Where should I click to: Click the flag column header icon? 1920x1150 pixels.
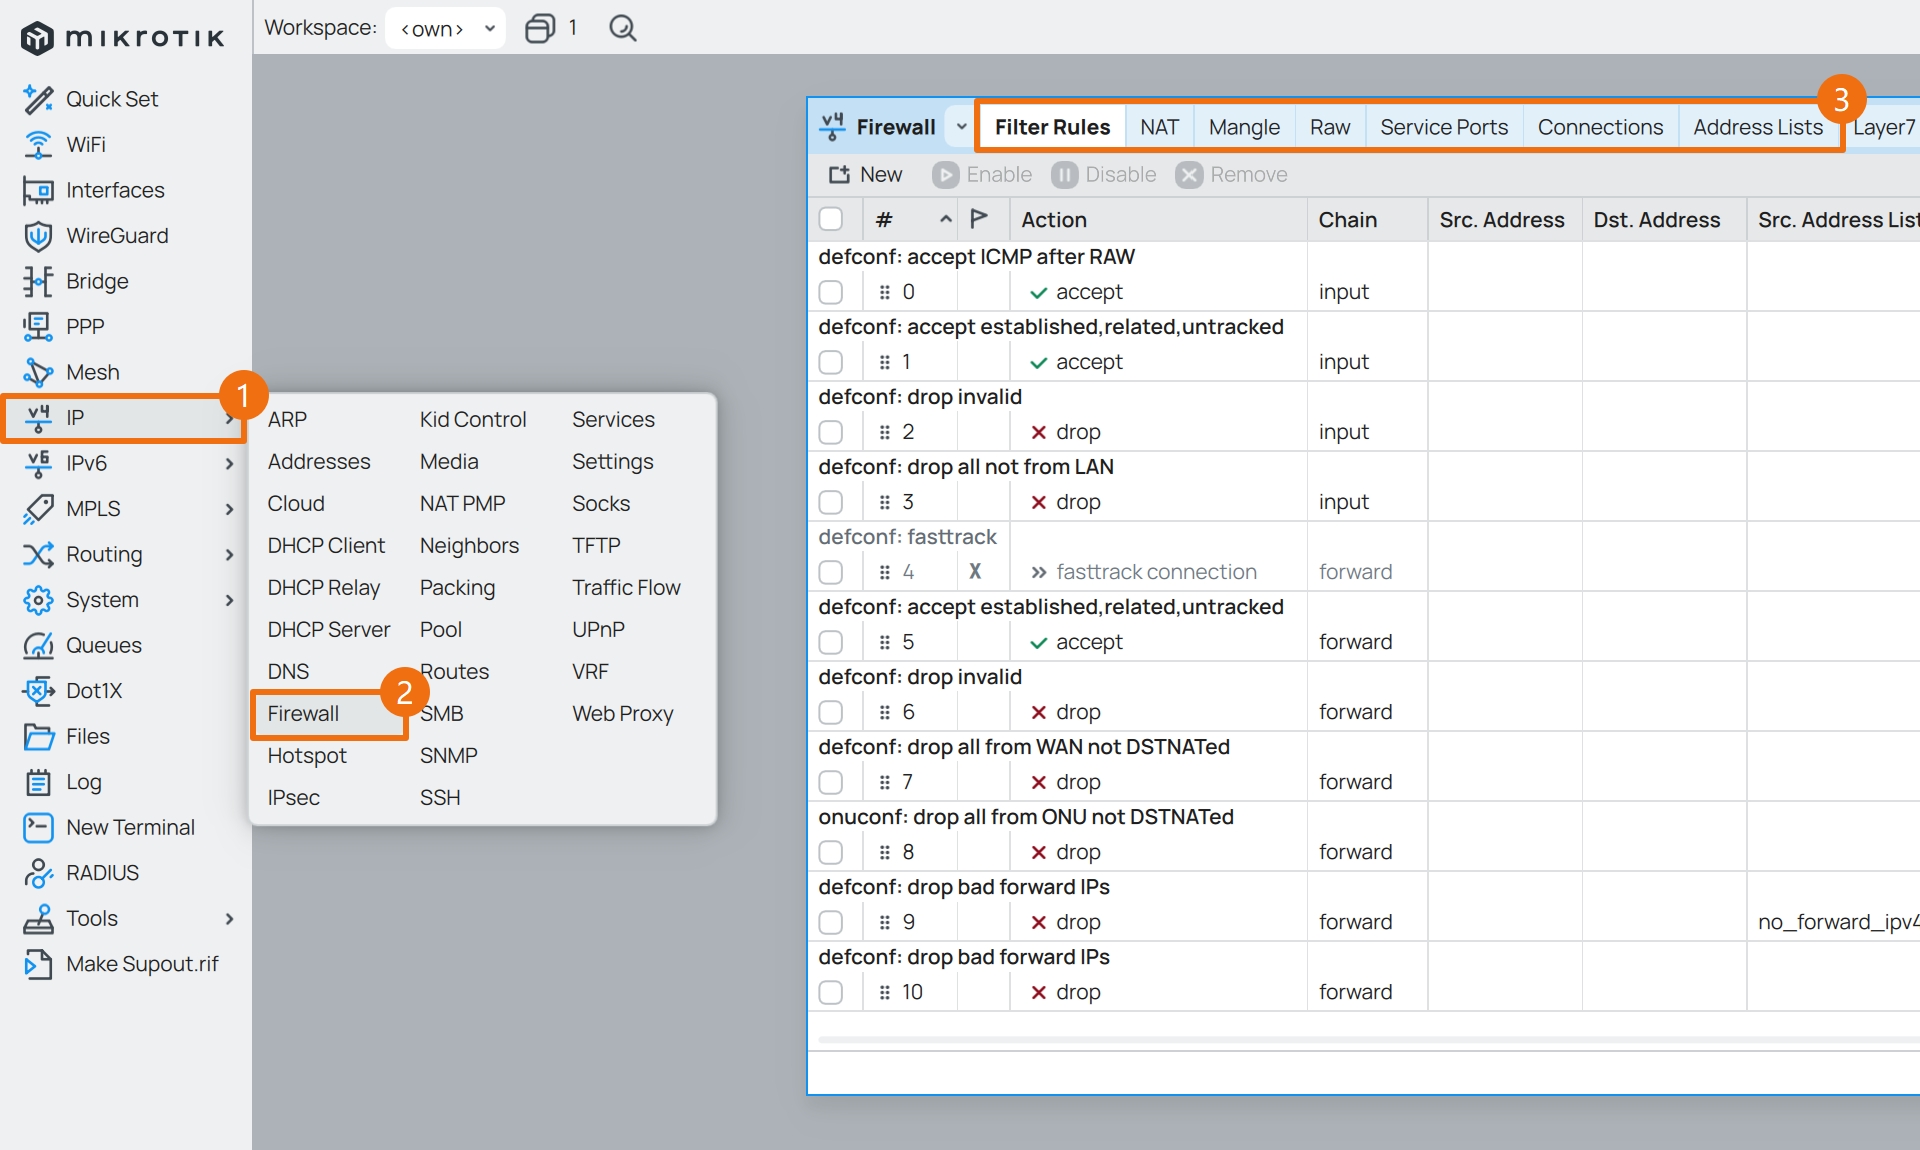point(979,219)
